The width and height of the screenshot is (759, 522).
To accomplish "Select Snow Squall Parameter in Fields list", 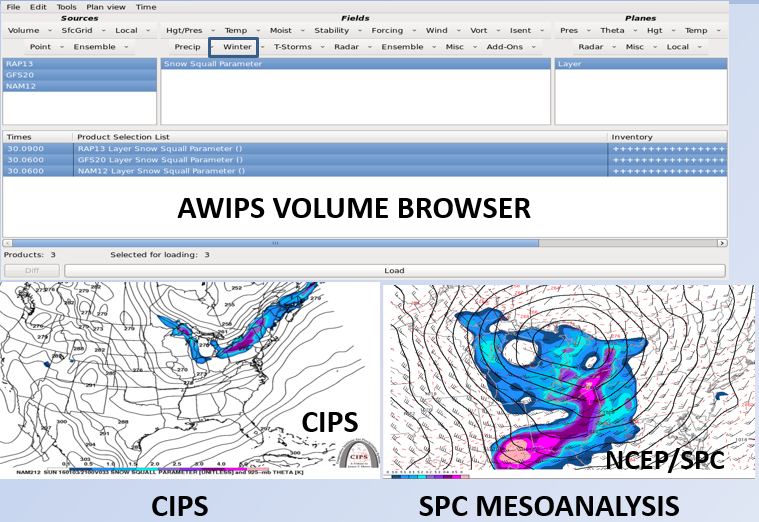I will tap(356, 64).
